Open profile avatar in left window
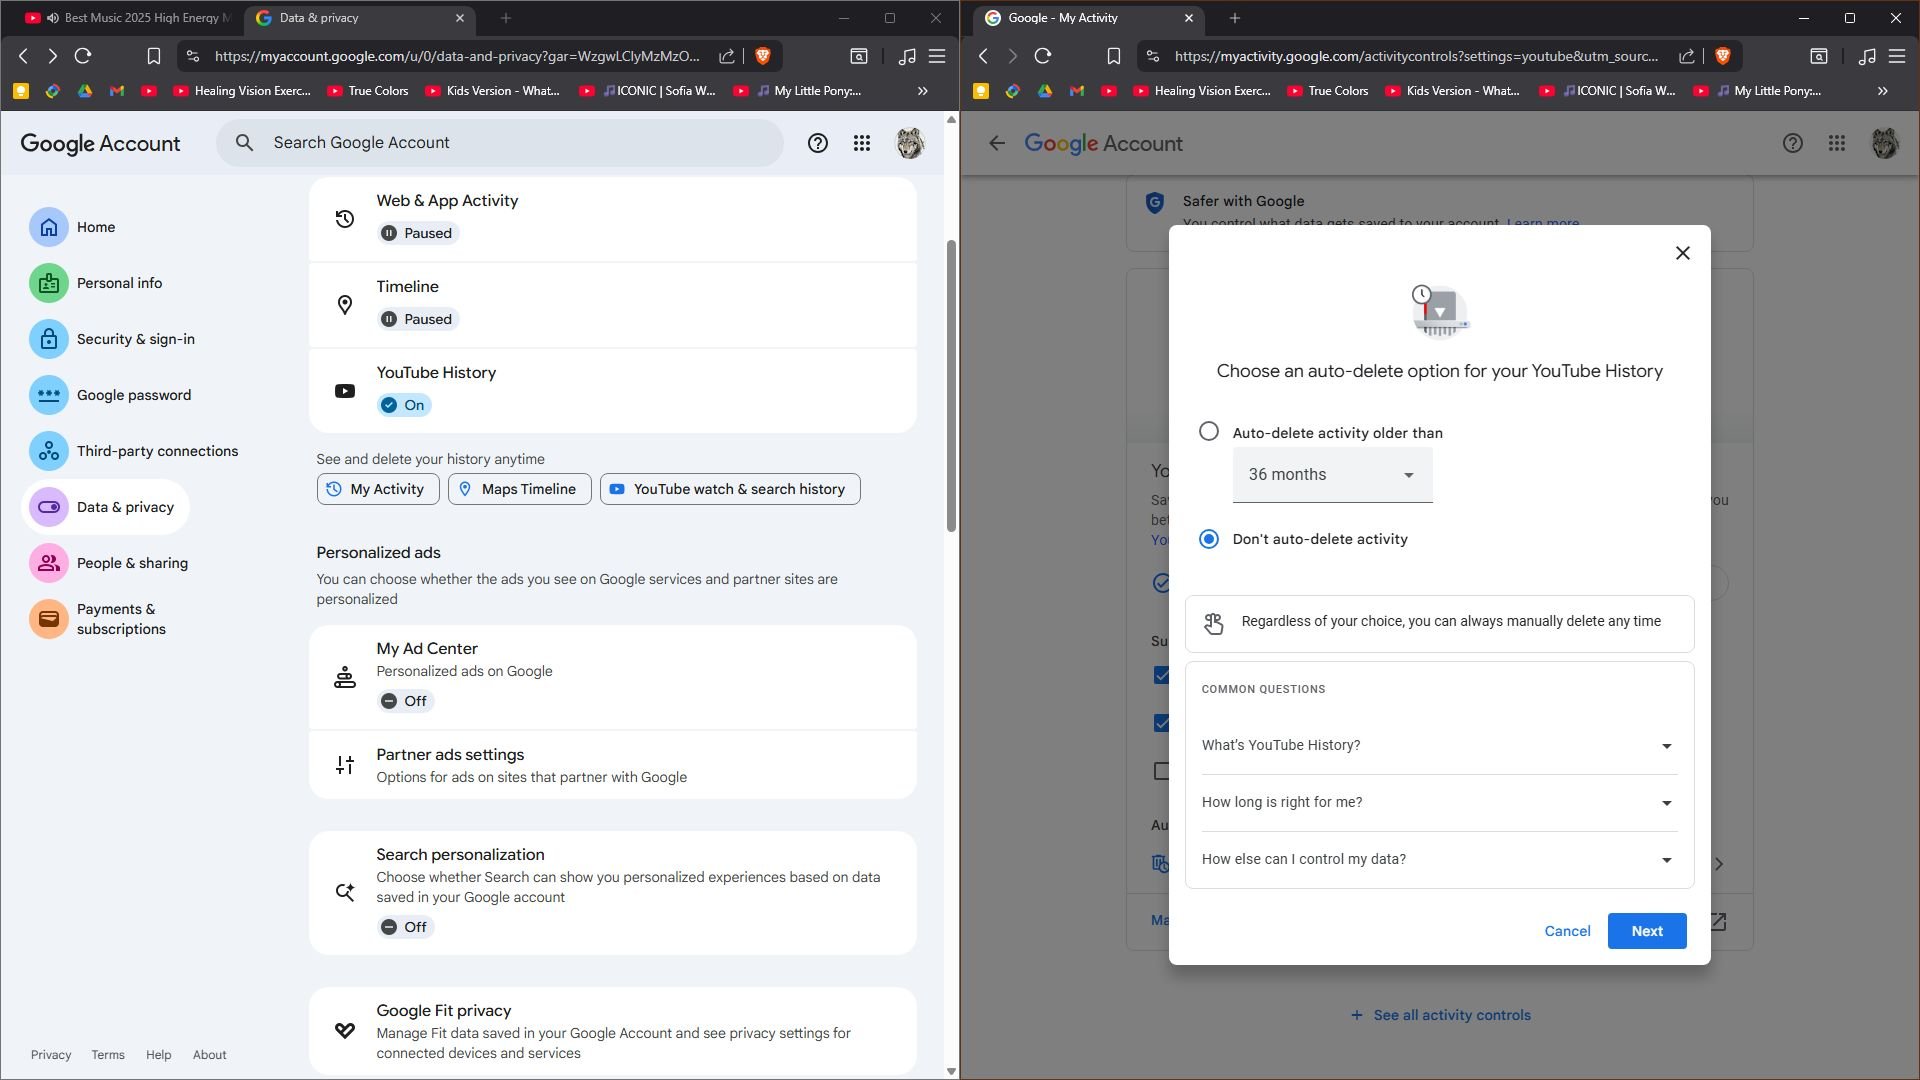 (x=910, y=143)
